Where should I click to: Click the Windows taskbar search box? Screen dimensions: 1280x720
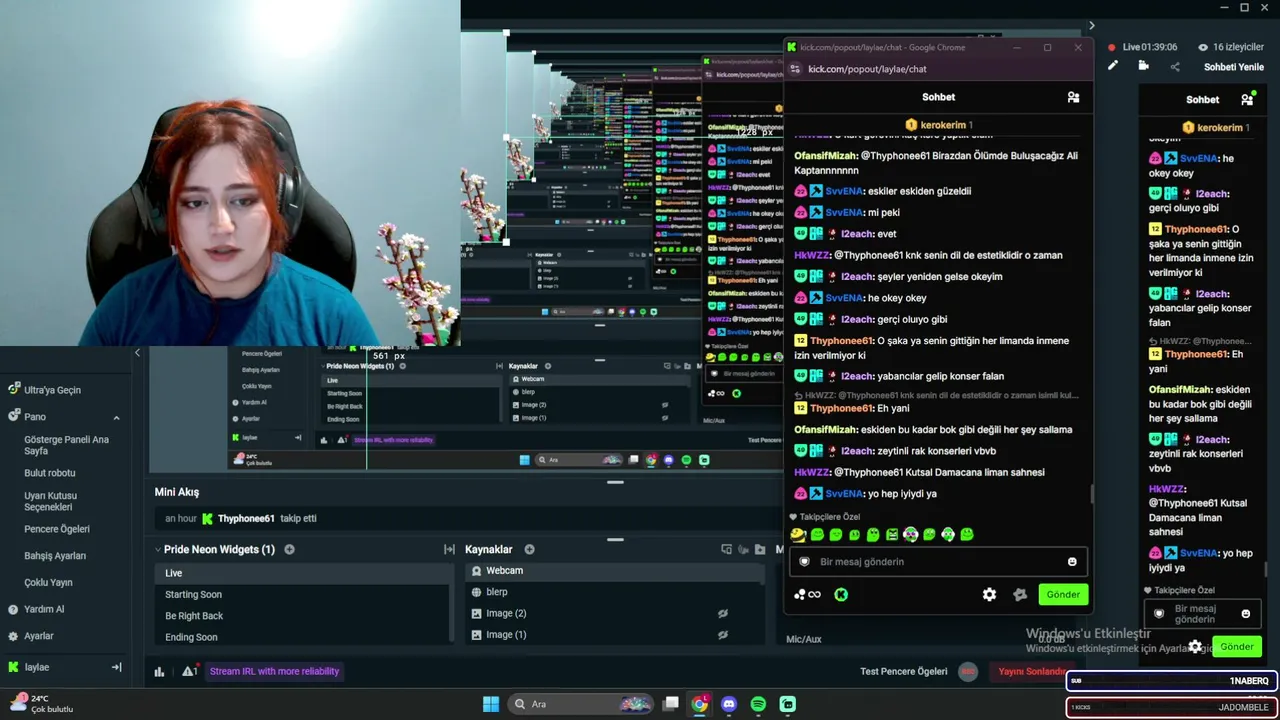click(581, 704)
